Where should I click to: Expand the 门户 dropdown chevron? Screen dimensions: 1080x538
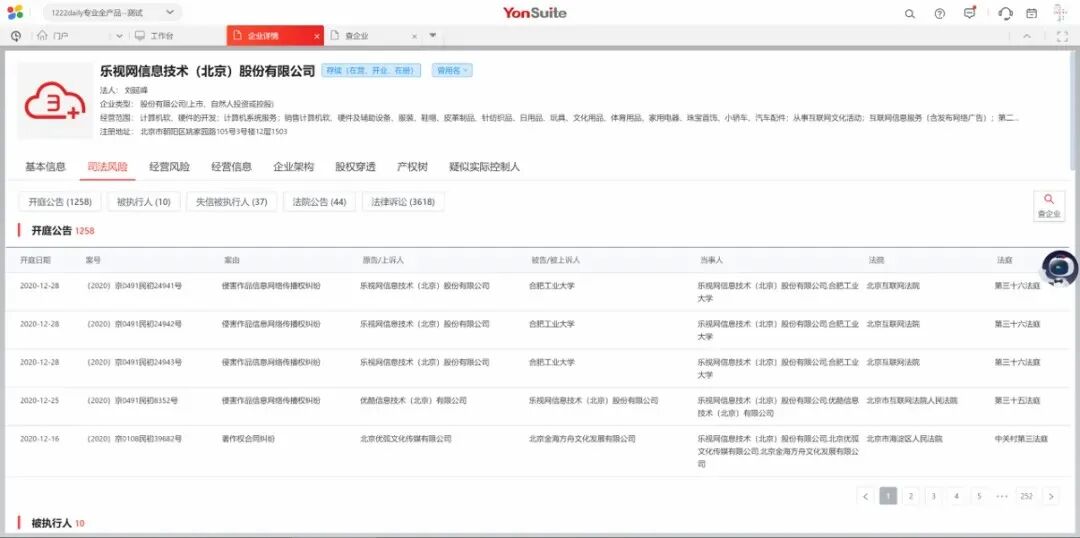coord(119,36)
